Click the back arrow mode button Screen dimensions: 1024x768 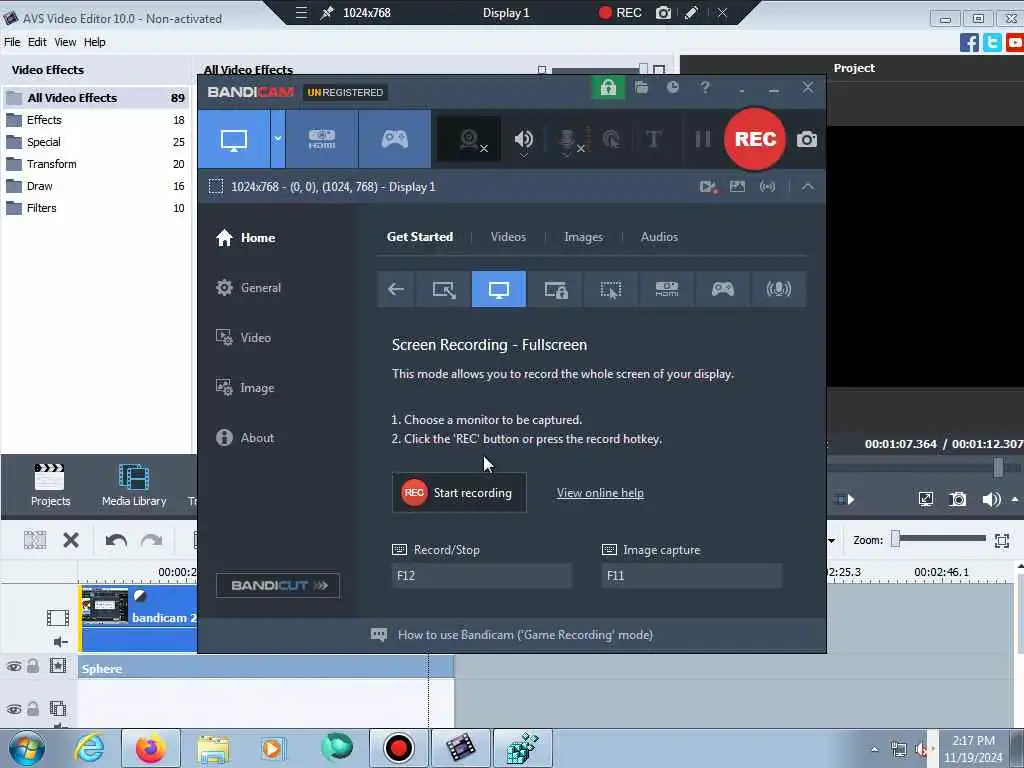(x=396, y=289)
